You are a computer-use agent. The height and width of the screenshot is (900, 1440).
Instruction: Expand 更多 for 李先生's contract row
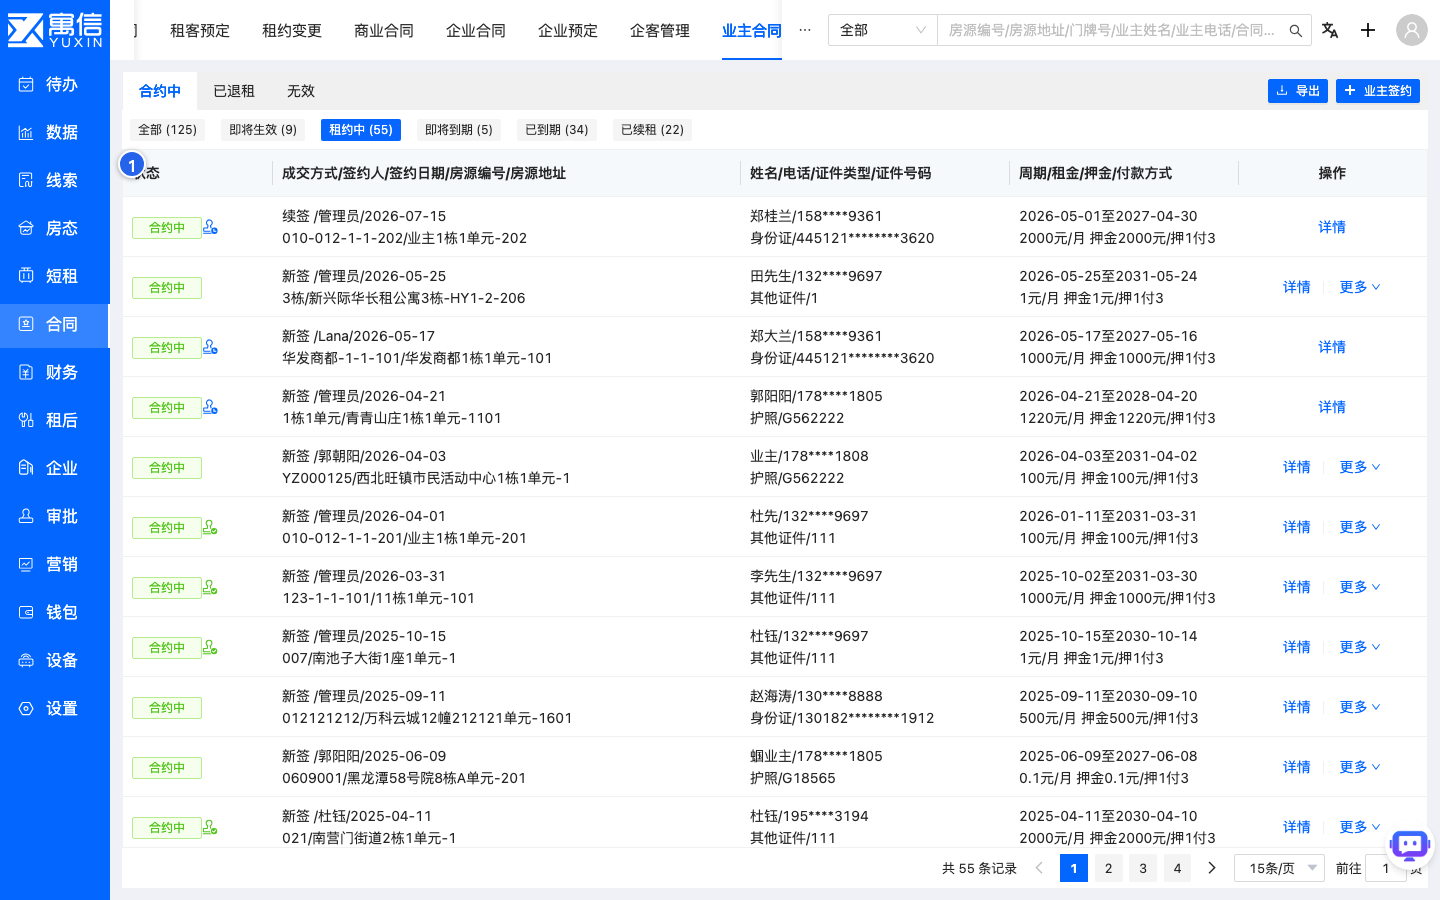[x=1360, y=587]
